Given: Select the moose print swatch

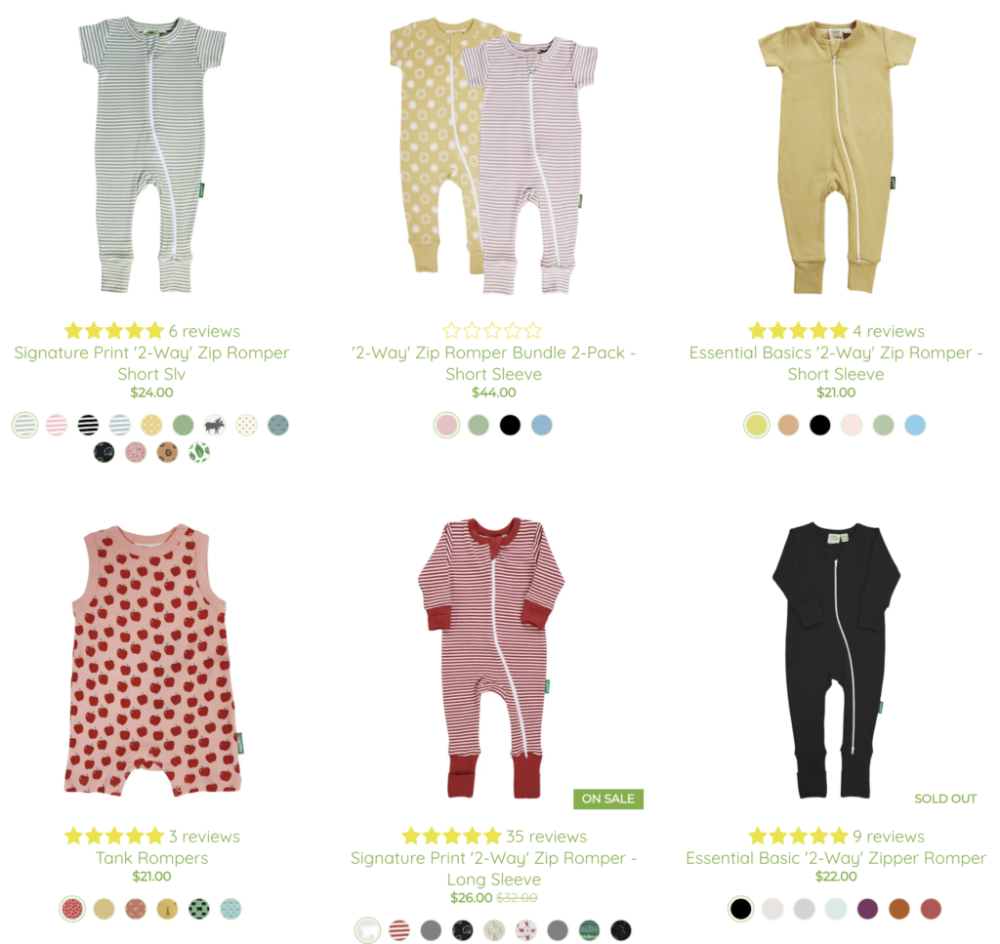Looking at the screenshot, I should [x=215, y=425].
